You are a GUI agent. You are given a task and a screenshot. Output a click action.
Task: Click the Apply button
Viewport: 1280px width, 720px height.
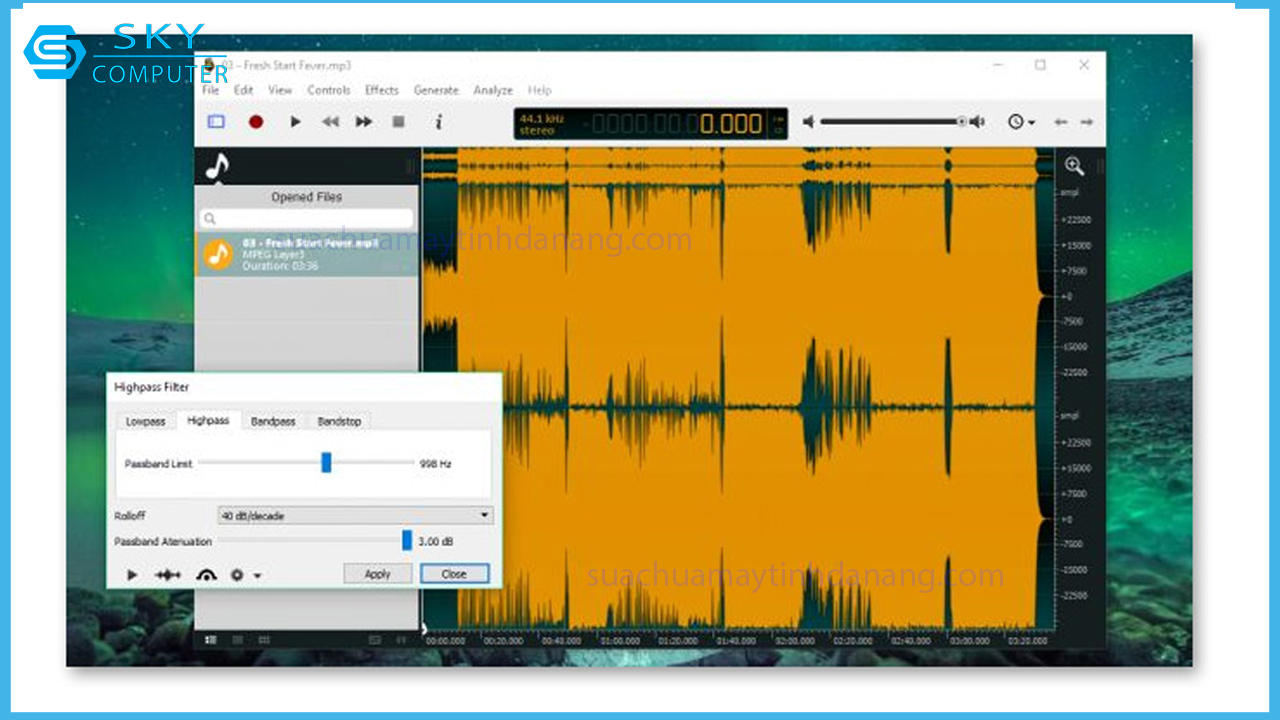pos(377,574)
